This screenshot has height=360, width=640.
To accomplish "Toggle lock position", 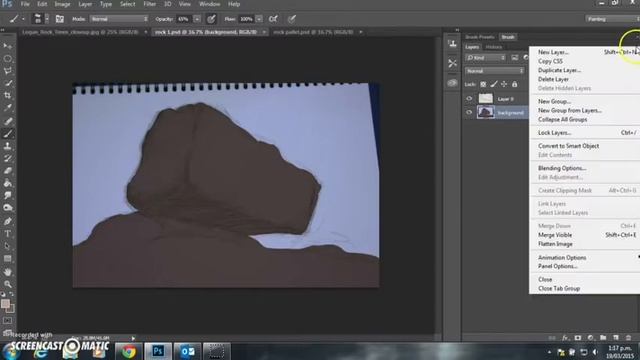I will click(504, 84).
